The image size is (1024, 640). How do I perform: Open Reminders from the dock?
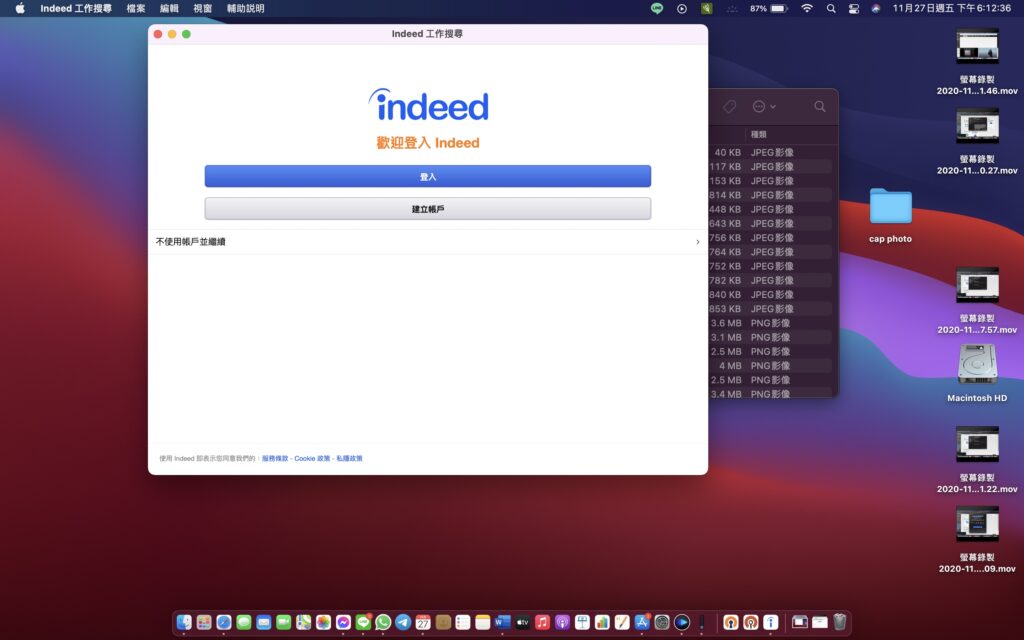click(462, 622)
